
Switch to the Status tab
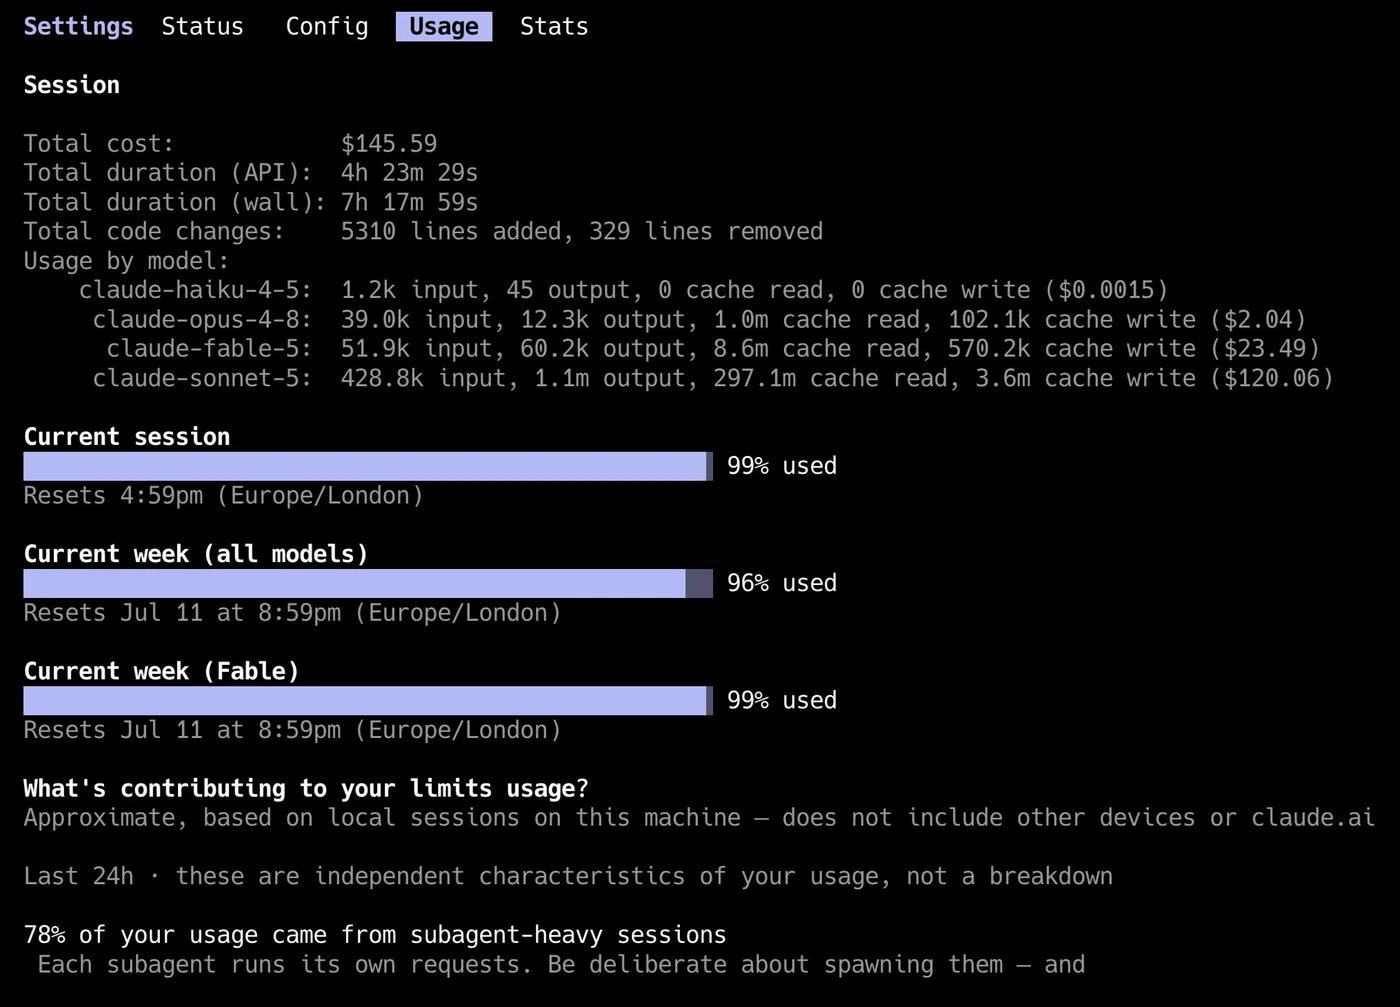[x=202, y=27]
